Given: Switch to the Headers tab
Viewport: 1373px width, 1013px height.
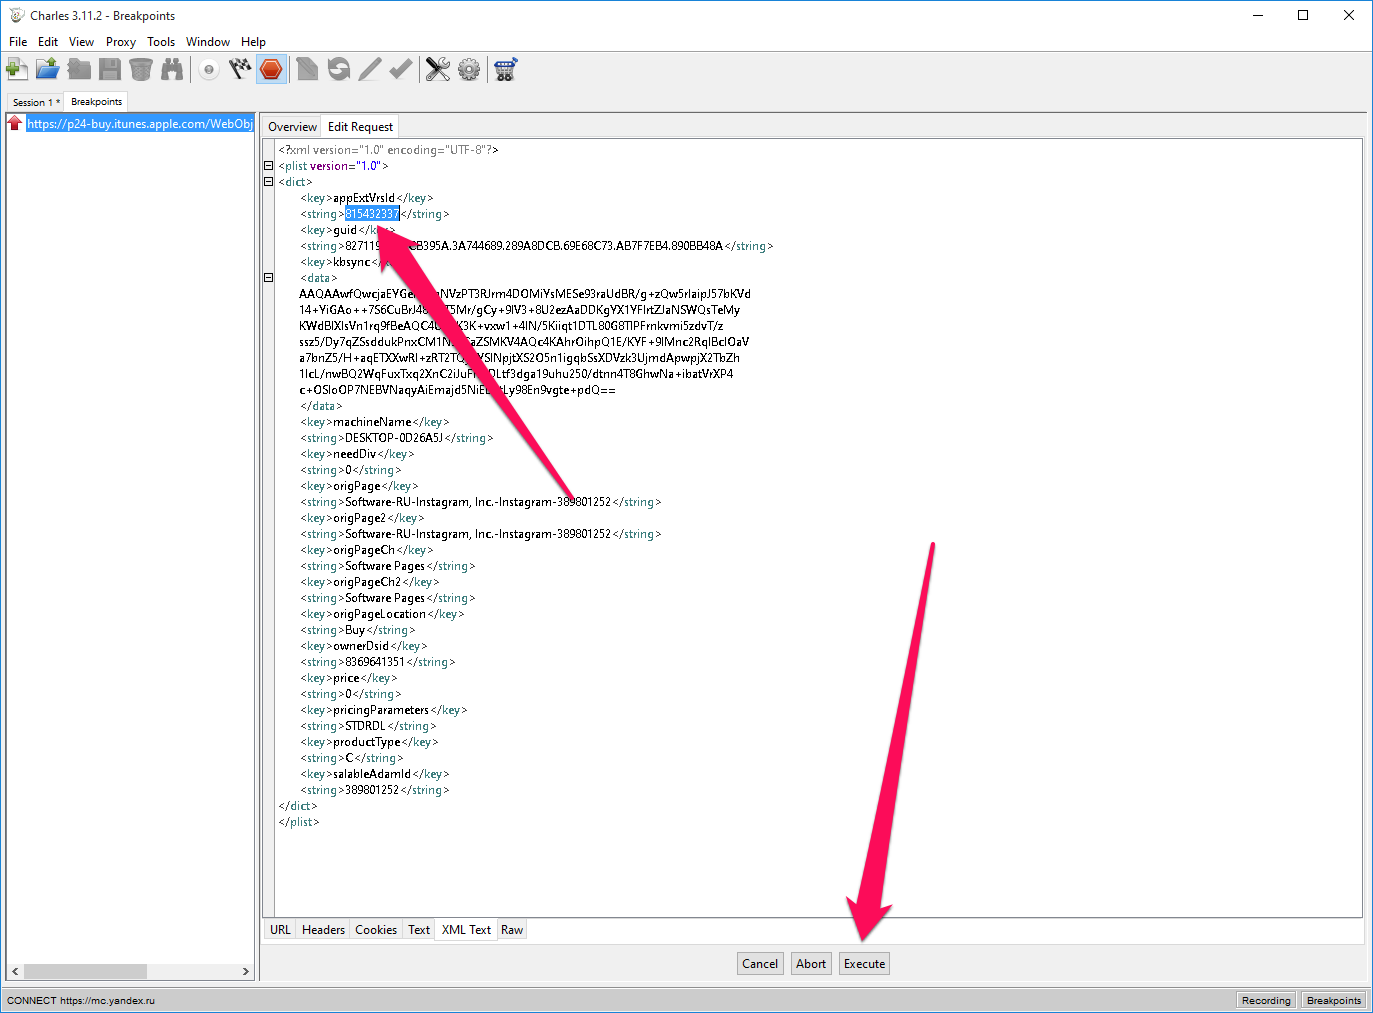Looking at the screenshot, I should 323,930.
